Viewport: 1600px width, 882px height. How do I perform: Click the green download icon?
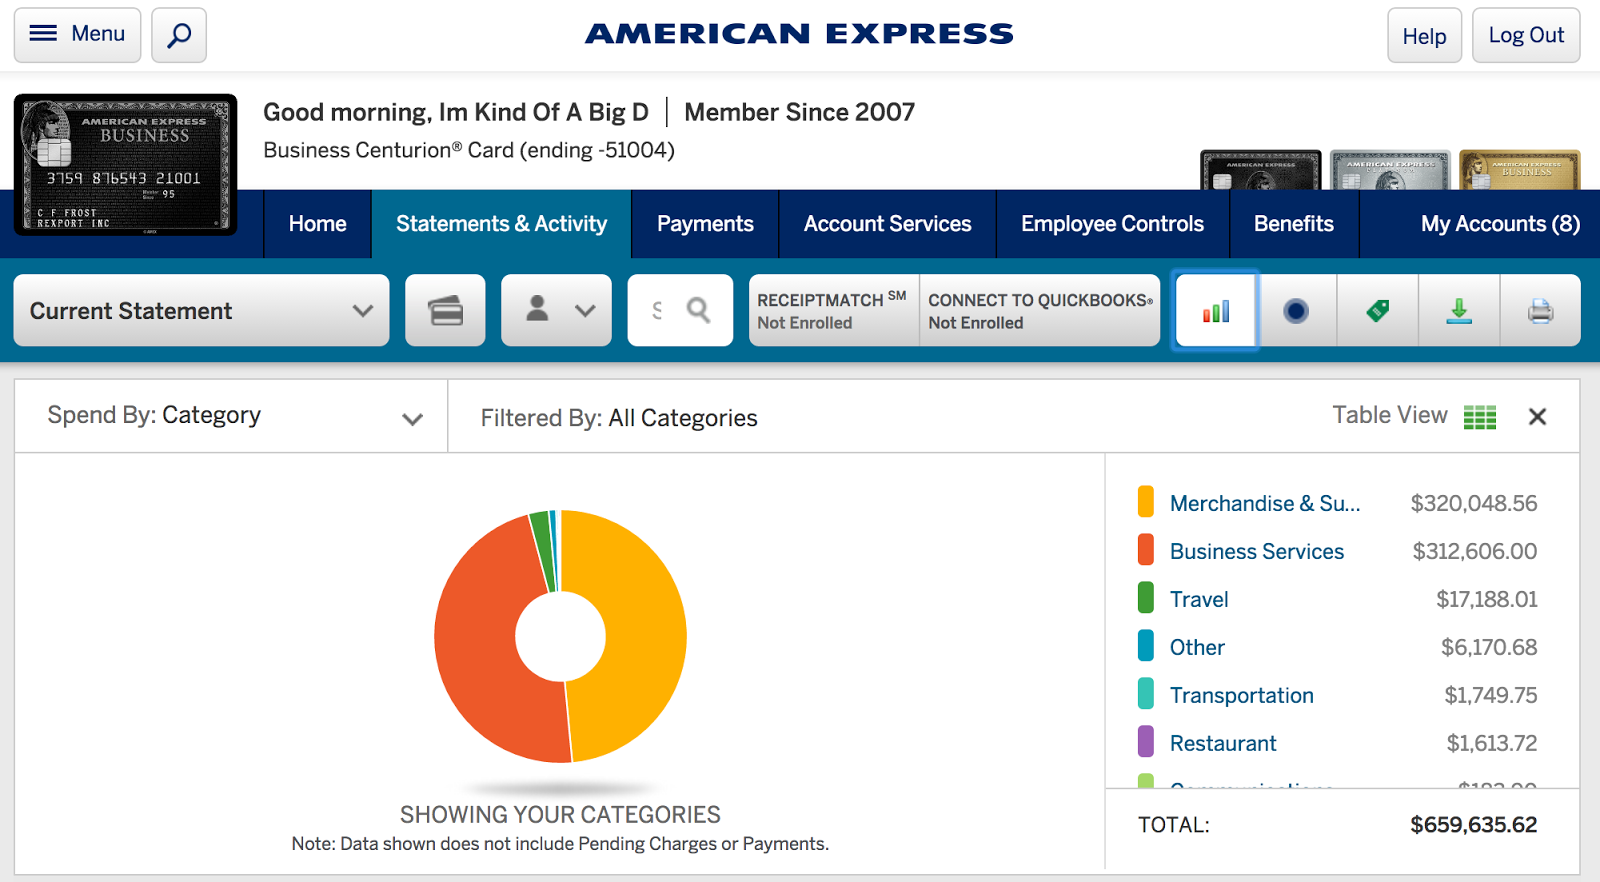pyautogui.click(x=1459, y=311)
